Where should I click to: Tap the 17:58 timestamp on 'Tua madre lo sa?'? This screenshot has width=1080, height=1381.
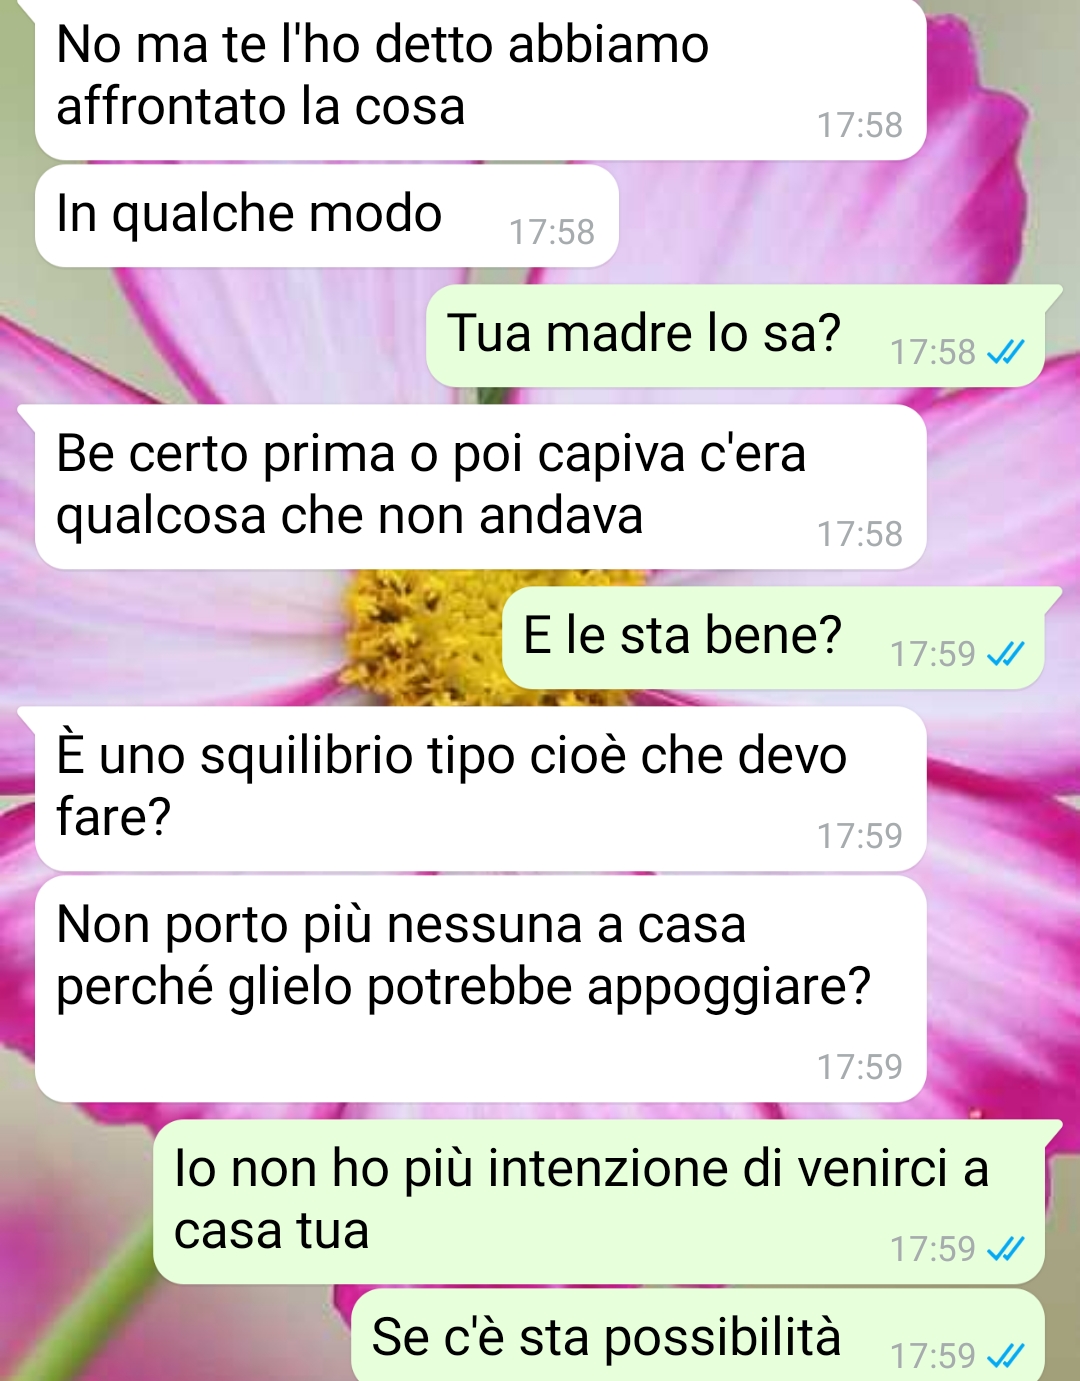(932, 352)
